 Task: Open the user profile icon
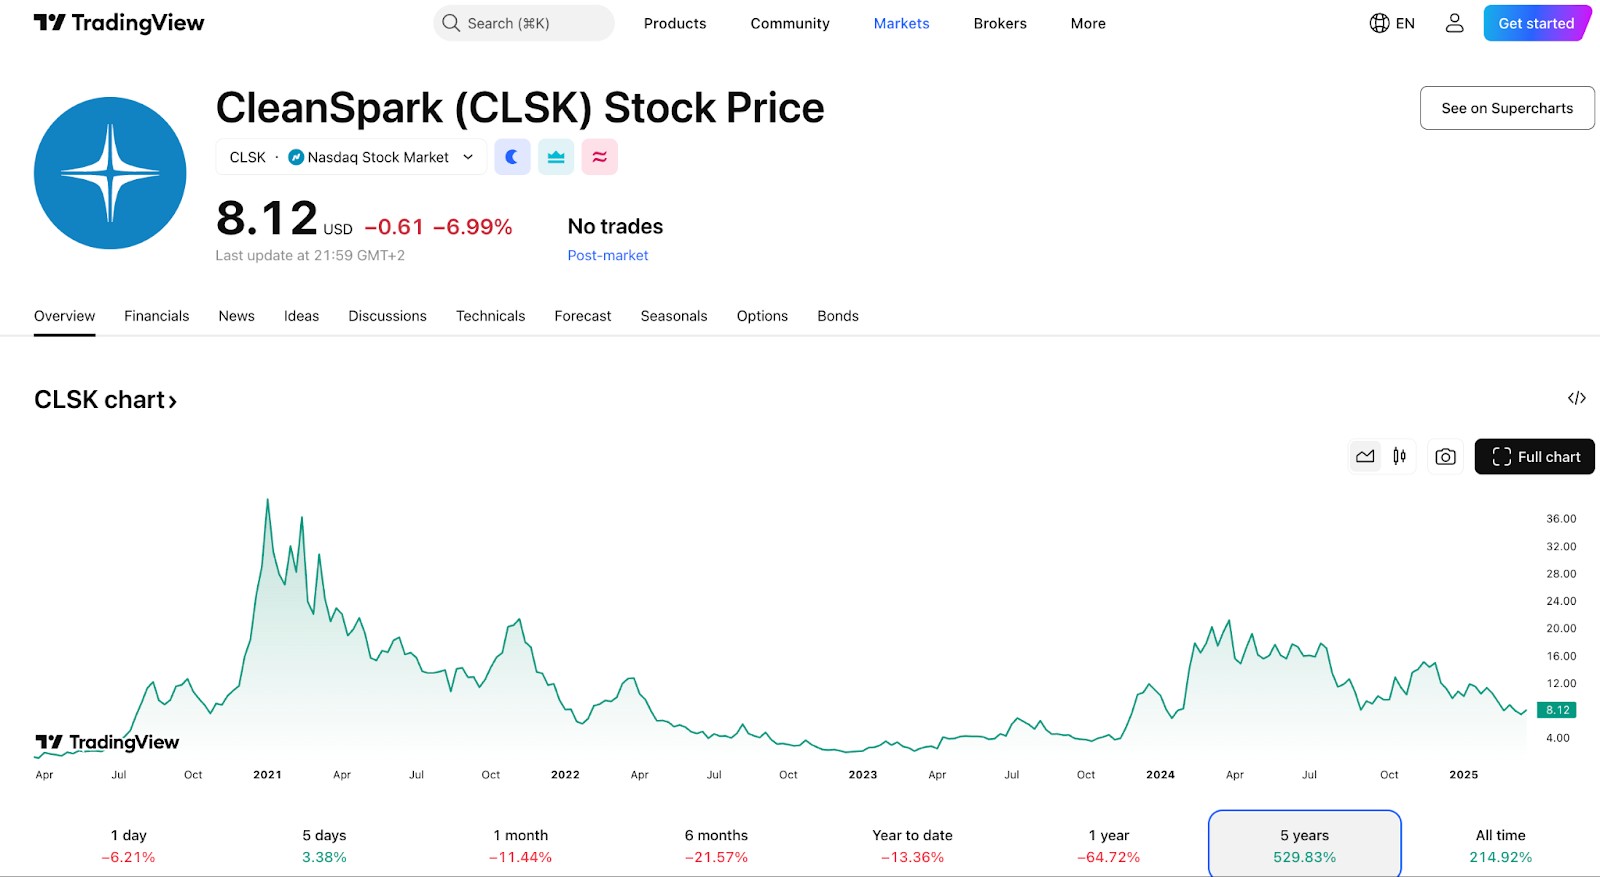pos(1454,23)
